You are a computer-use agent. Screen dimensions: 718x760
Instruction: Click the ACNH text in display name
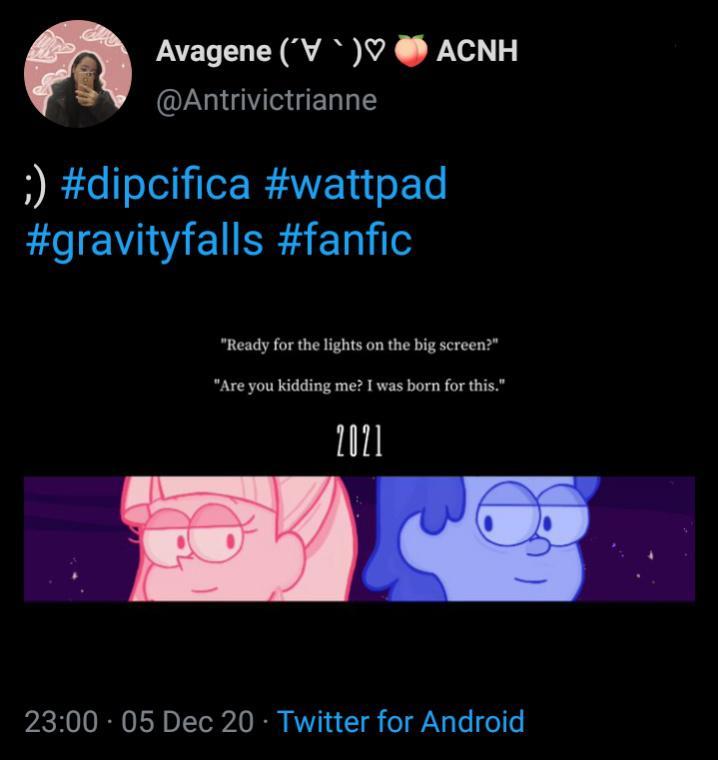(477, 51)
